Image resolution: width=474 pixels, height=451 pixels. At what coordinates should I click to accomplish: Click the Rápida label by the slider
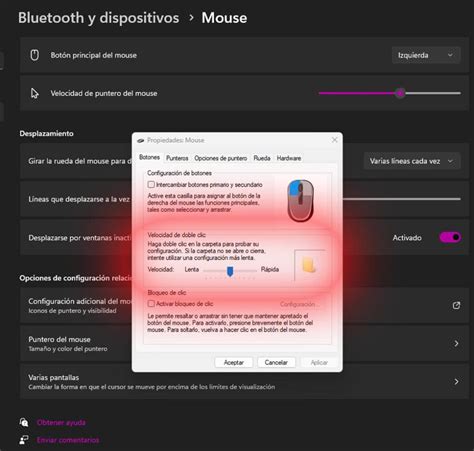270,269
